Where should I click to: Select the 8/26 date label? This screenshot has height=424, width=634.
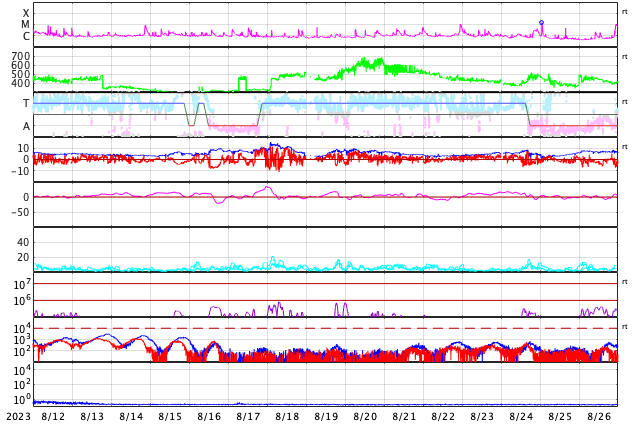pos(599,416)
